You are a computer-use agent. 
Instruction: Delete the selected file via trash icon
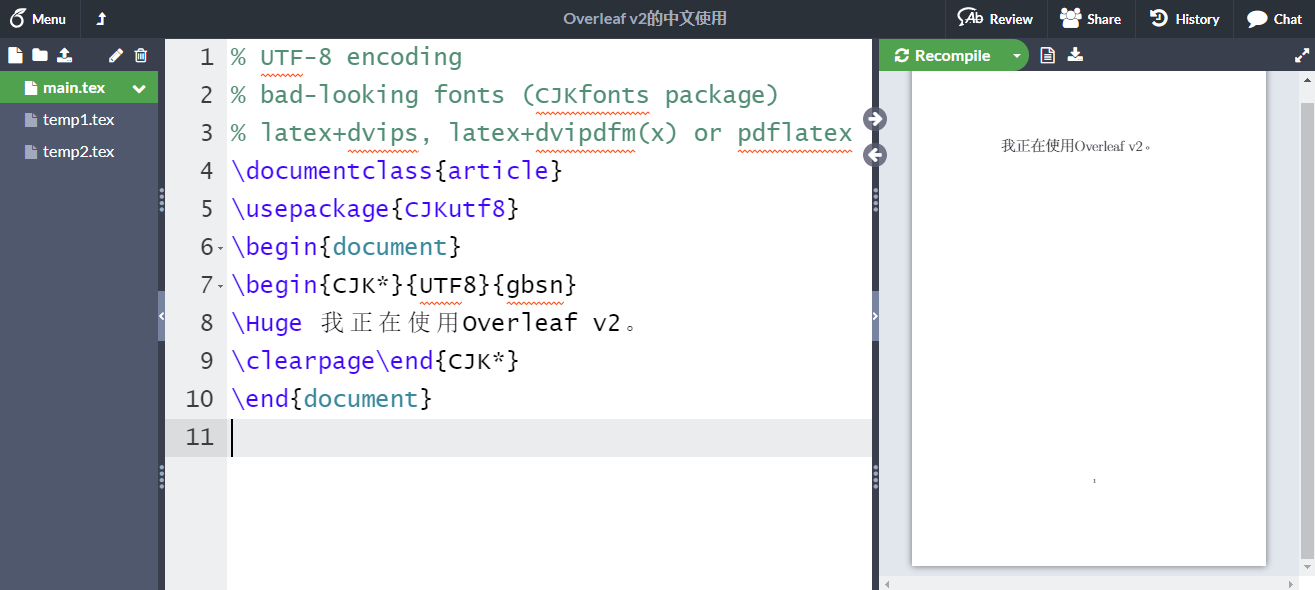(x=140, y=55)
